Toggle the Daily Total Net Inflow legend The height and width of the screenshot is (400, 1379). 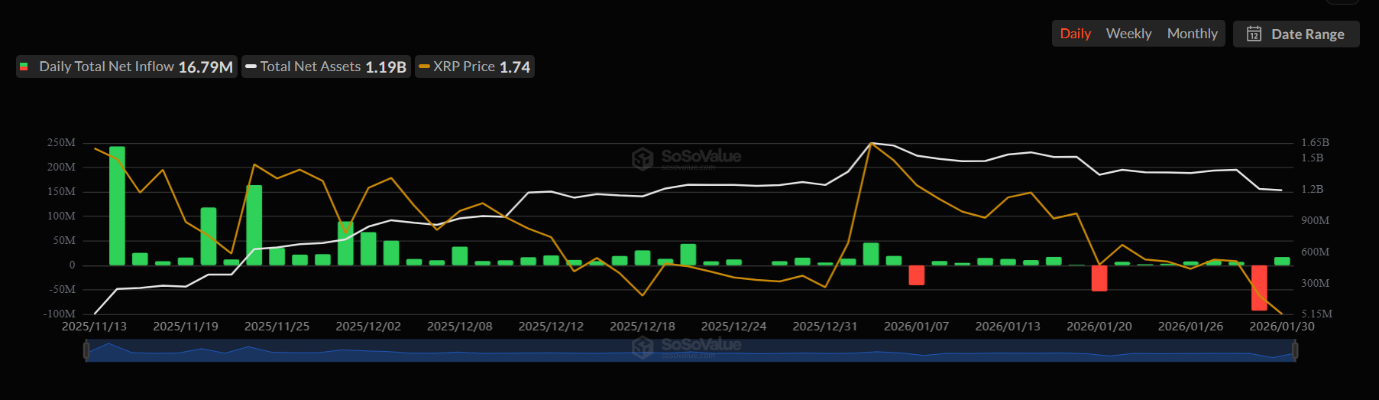coord(126,67)
